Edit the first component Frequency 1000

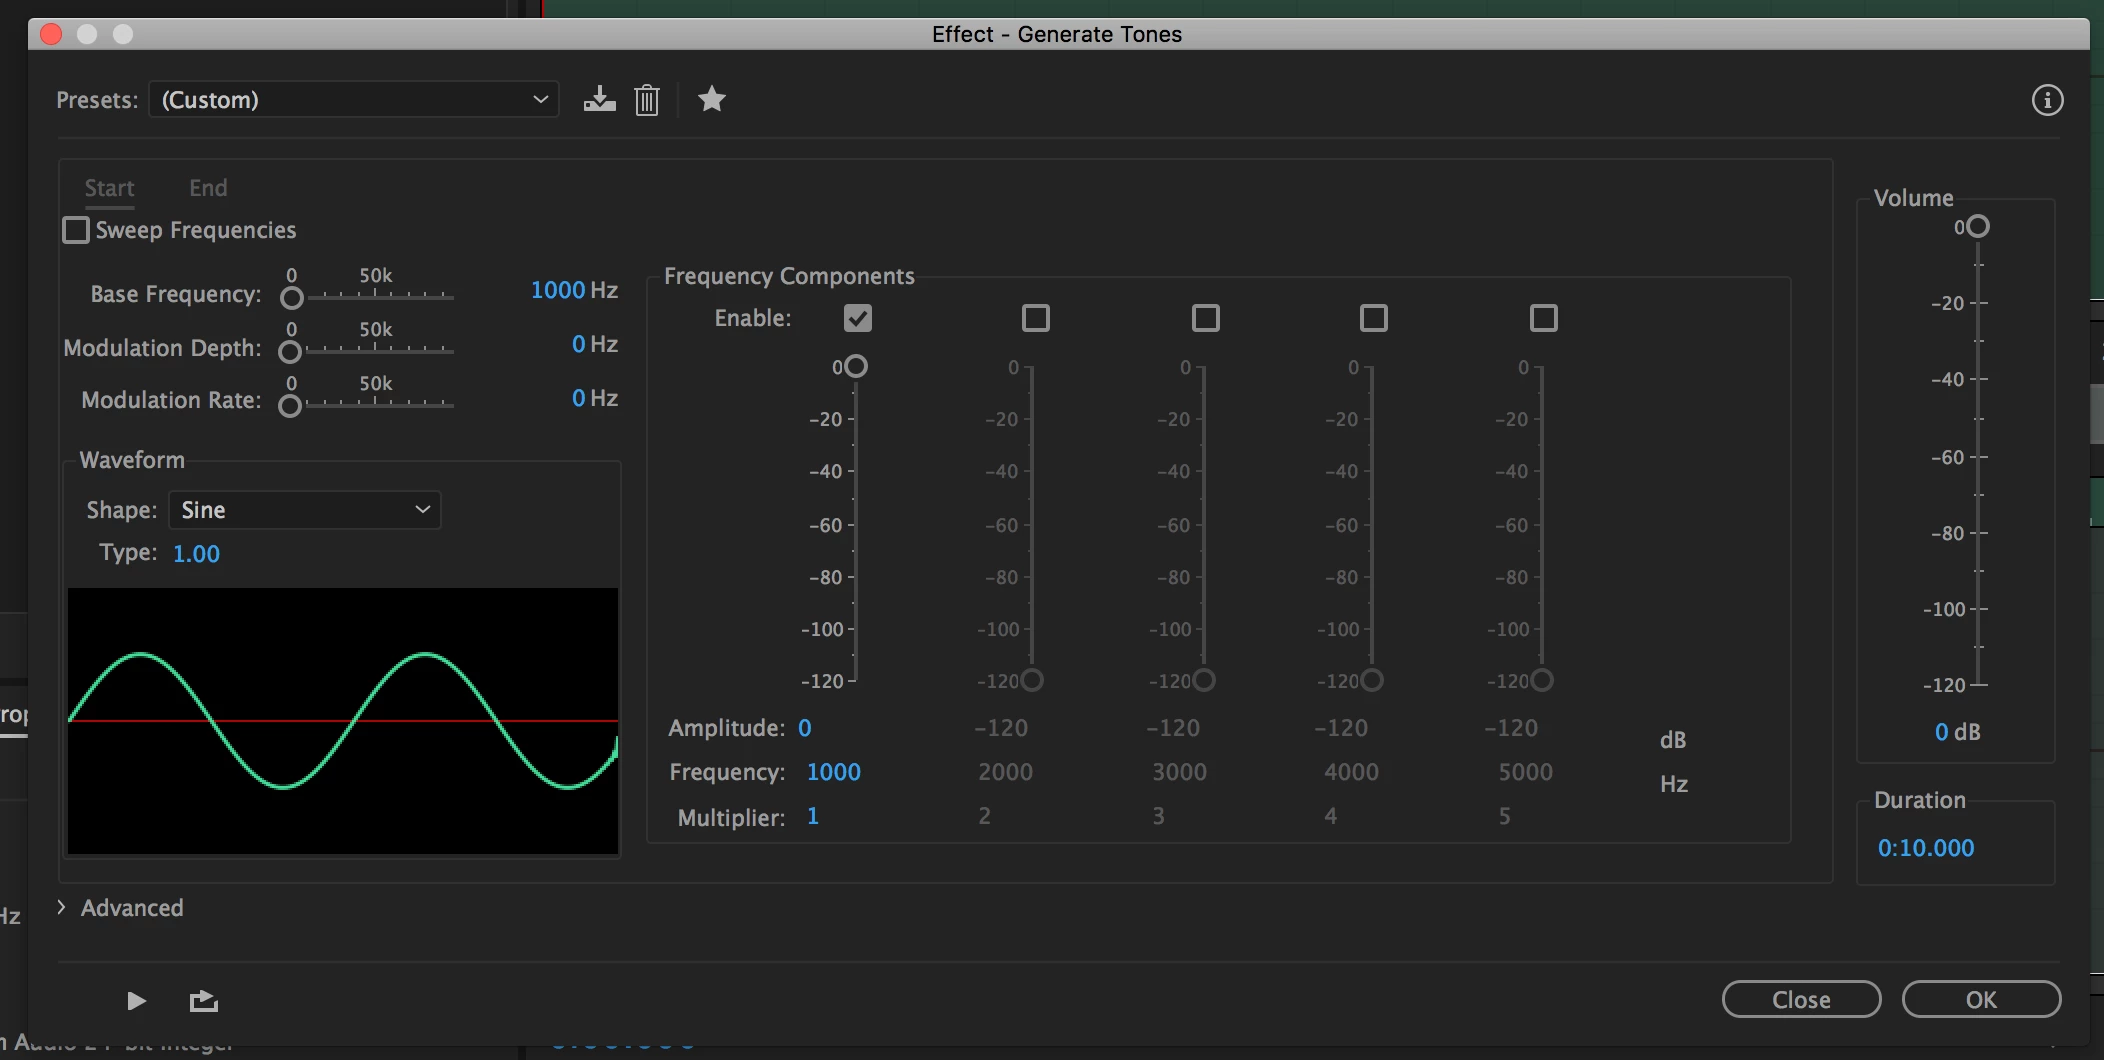[834, 772]
